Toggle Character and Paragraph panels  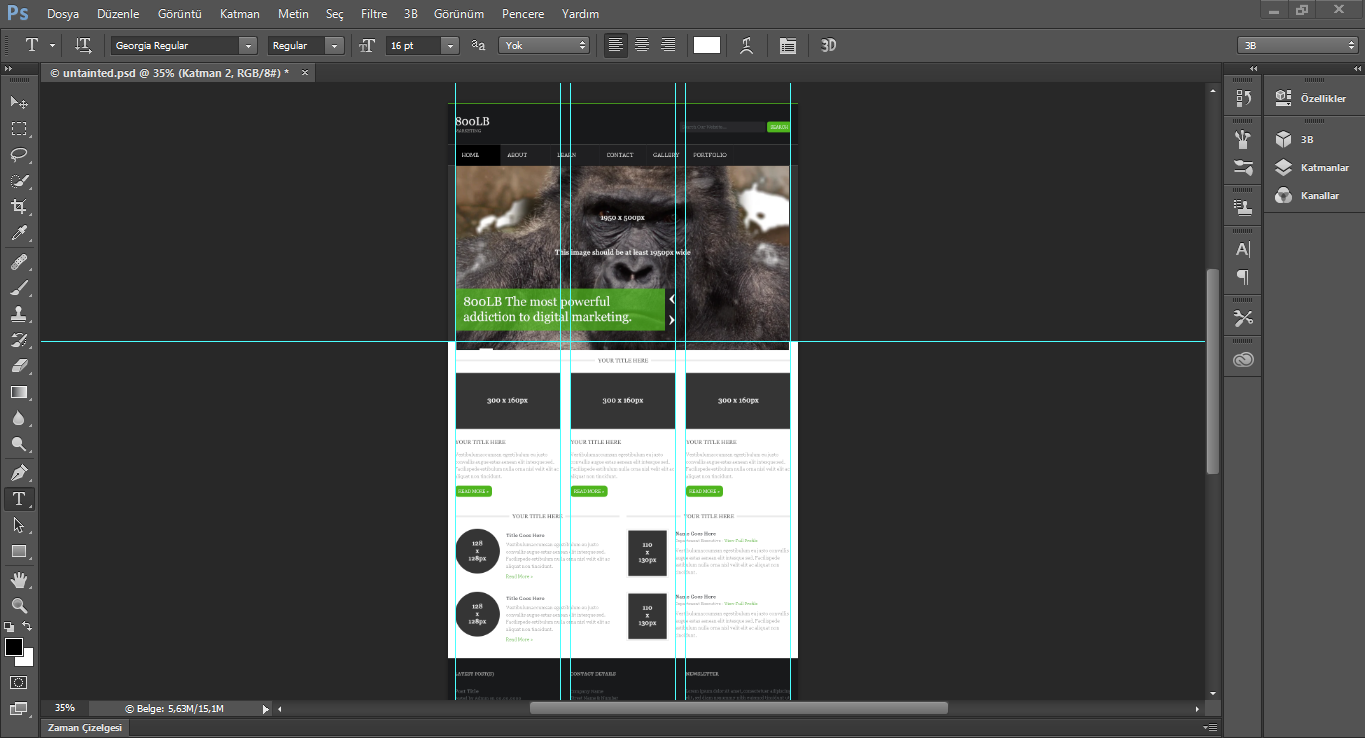pos(787,45)
